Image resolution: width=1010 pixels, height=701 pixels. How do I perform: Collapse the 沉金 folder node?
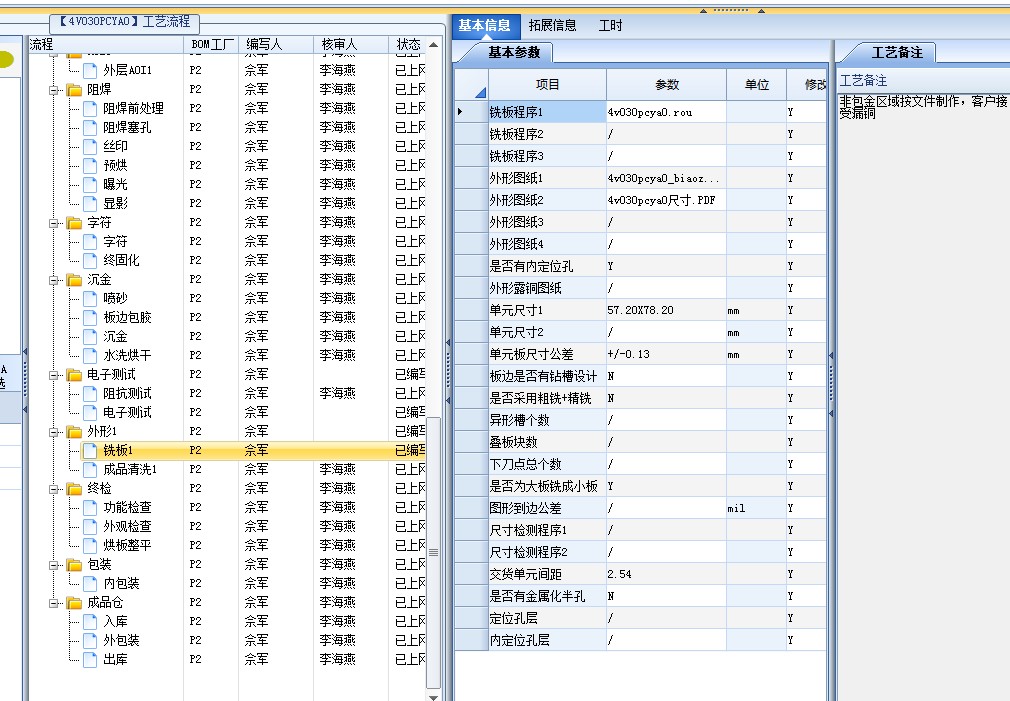point(54,280)
